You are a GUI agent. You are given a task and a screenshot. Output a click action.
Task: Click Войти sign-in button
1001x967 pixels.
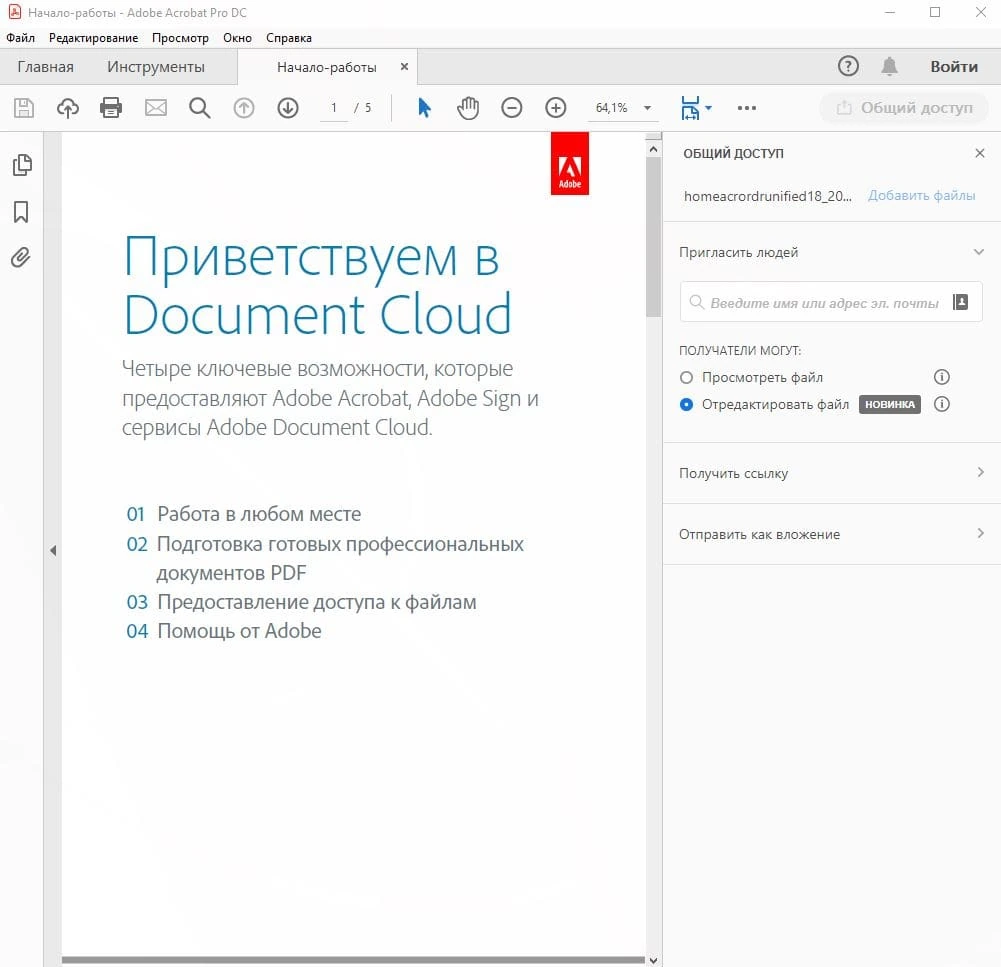tap(954, 66)
